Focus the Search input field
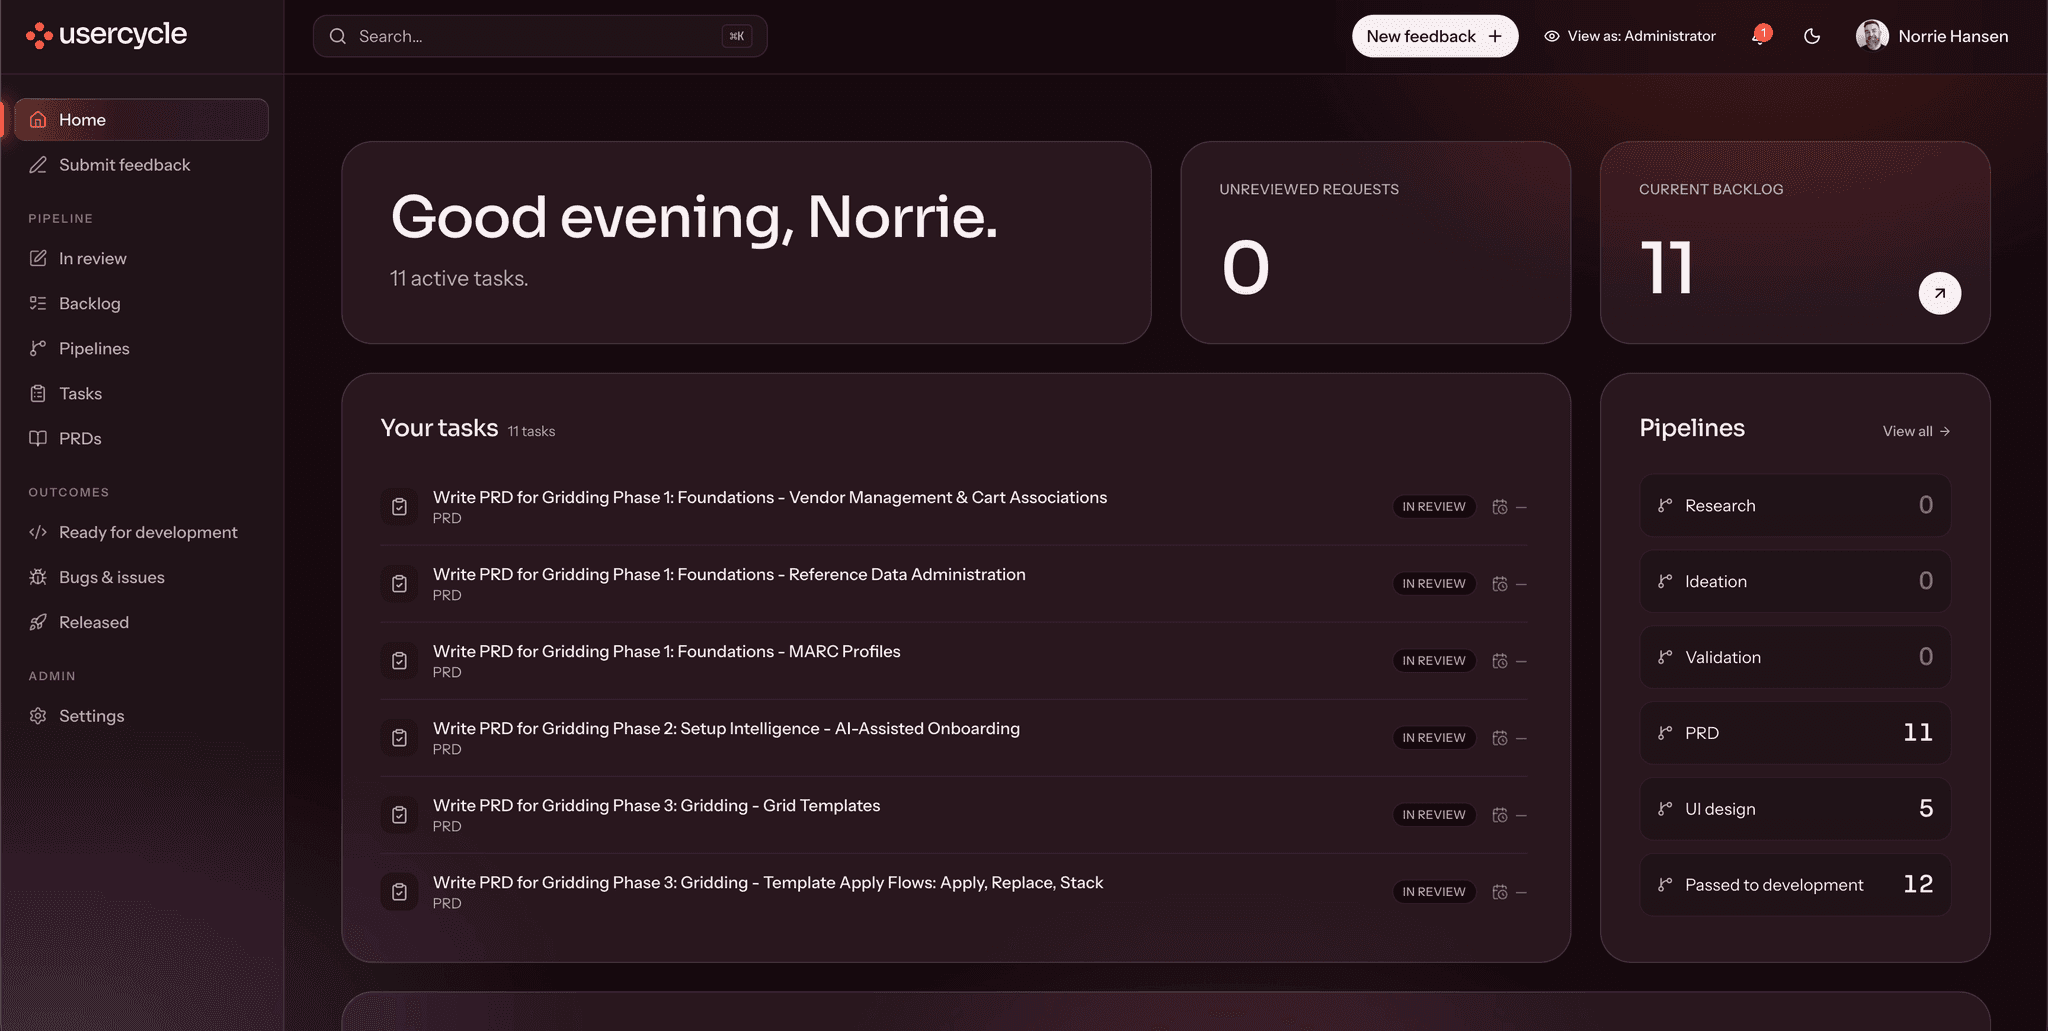This screenshot has width=2048, height=1031. click(x=540, y=36)
